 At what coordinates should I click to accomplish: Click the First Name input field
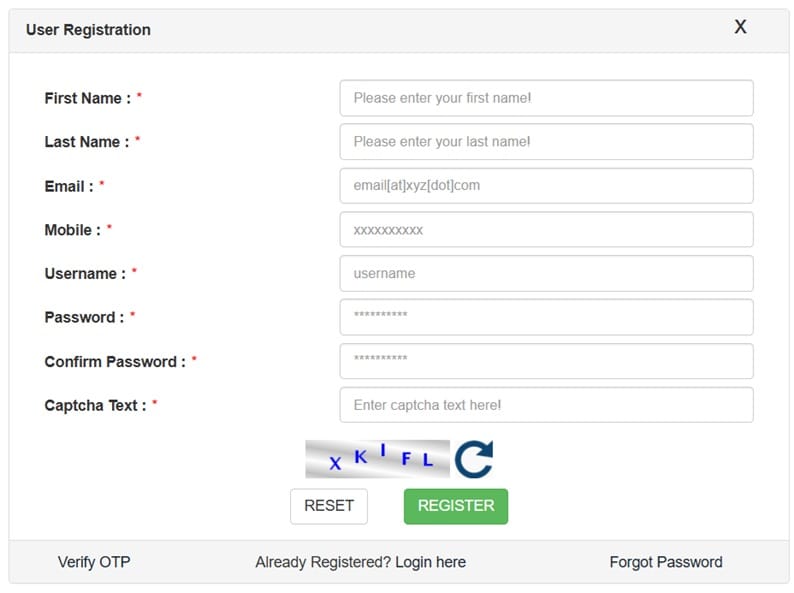point(546,98)
